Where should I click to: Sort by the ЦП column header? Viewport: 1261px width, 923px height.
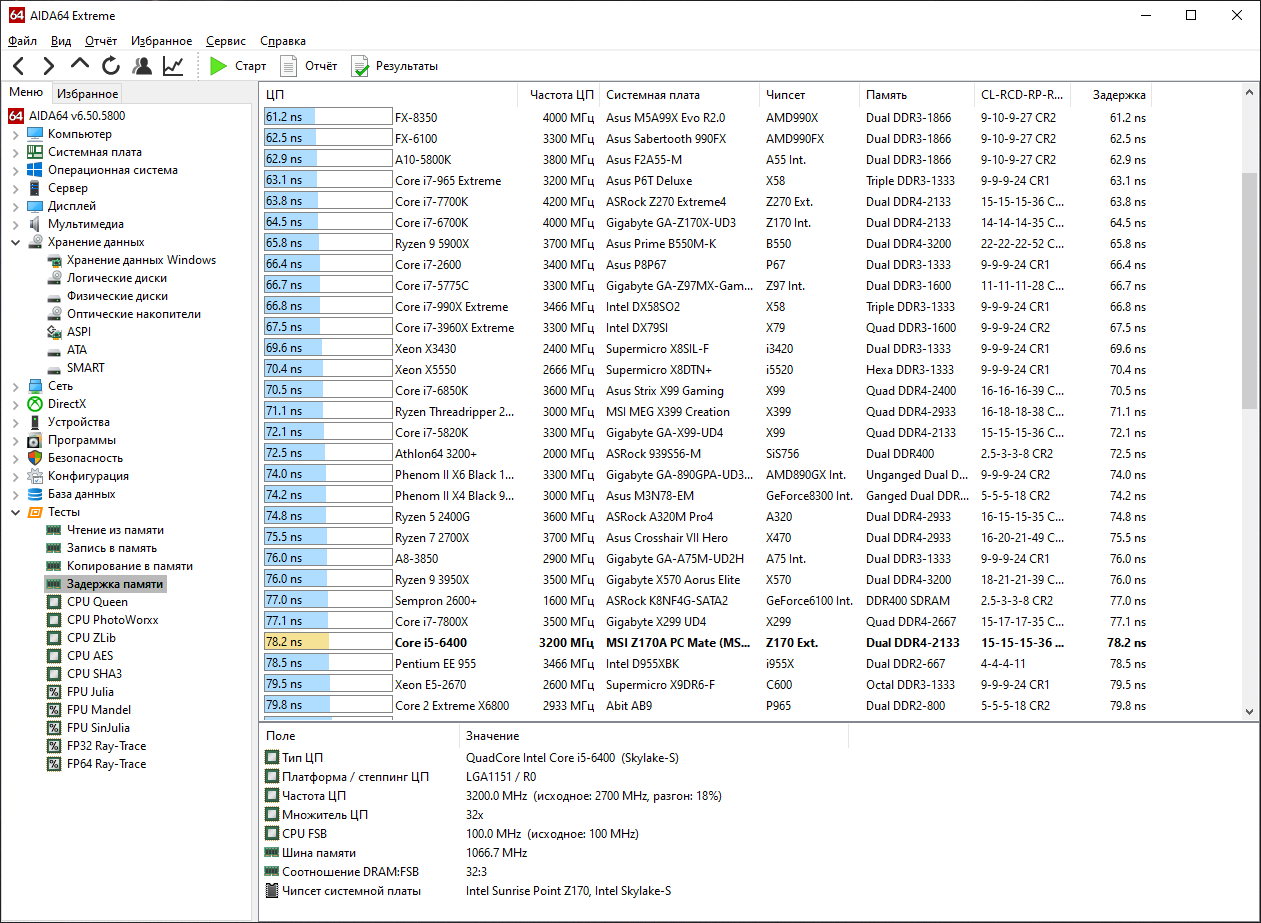[388, 95]
